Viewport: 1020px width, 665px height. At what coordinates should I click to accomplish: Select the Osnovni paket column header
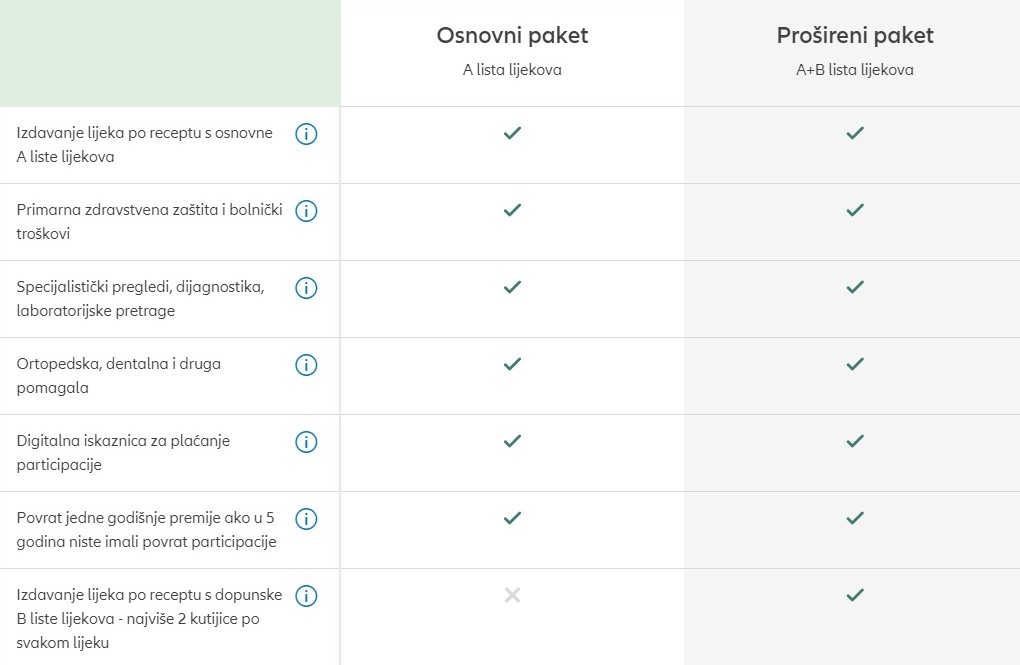(512, 36)
